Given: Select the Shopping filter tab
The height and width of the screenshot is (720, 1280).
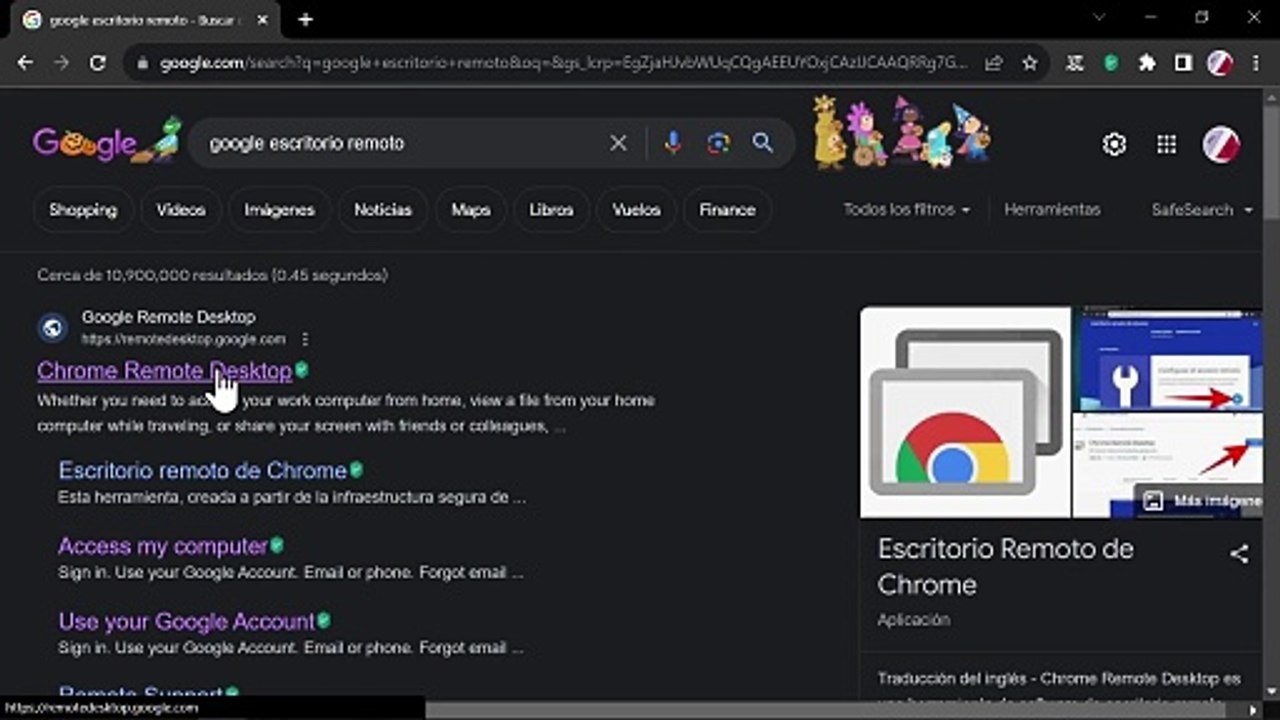Looking at the screenshot, I should pyautogui.click(x=83, y=210).
